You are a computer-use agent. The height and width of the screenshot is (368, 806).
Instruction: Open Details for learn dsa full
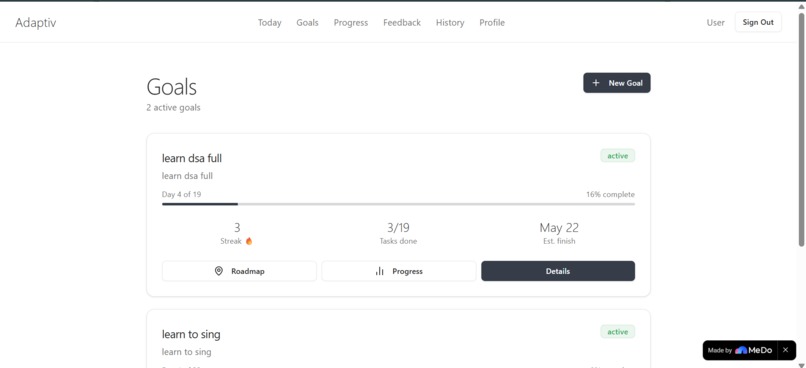[x=558, y=271]
